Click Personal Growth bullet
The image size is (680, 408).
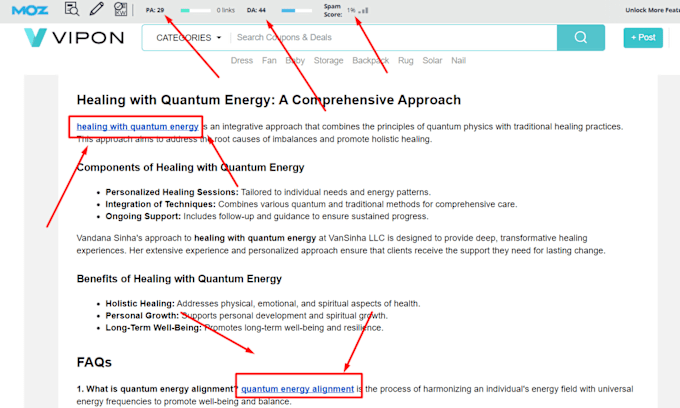tap(247, 316)
